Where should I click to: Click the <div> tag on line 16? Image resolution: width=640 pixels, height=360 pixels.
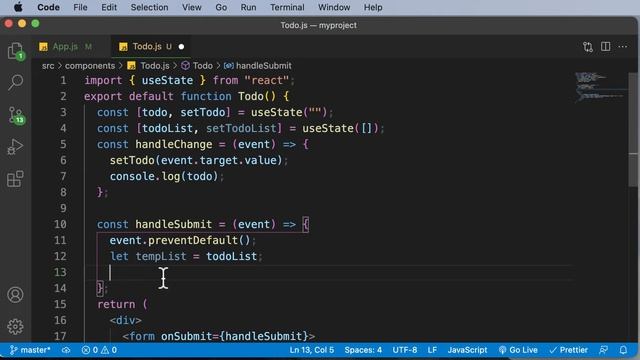tap(126, 320)
